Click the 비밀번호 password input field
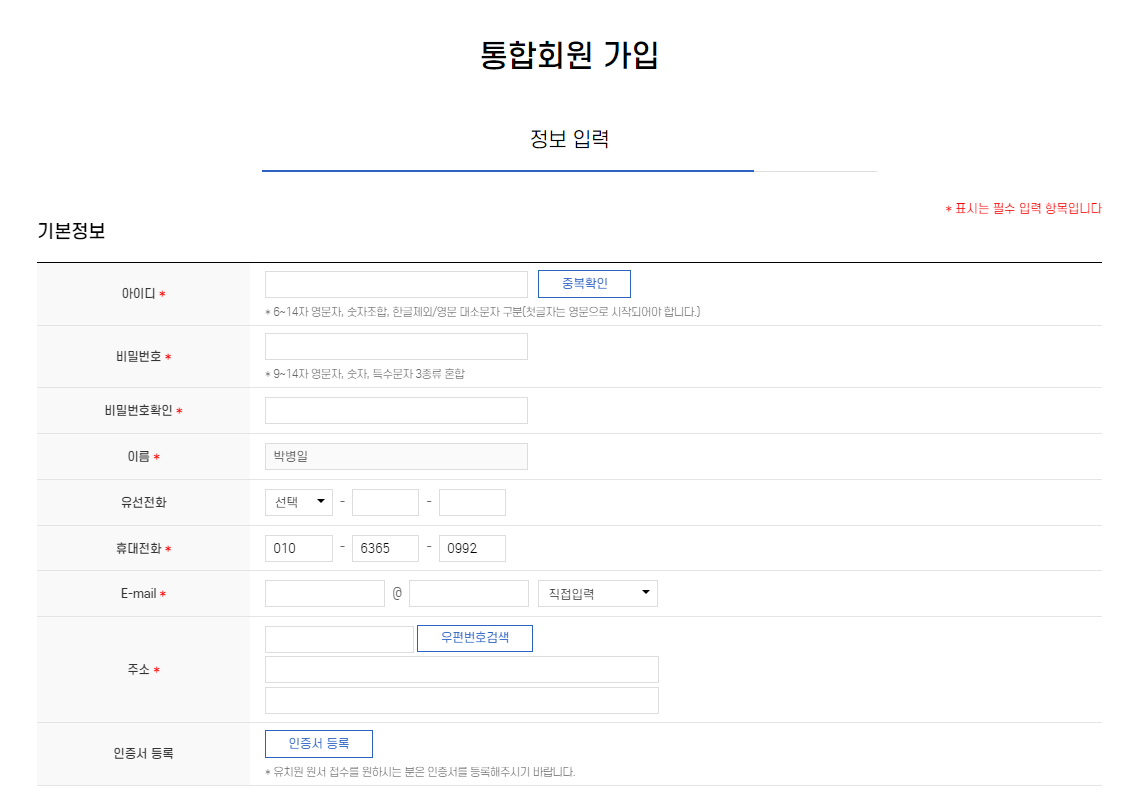Screen dimensions: 1133x807 pyautogui.click(x=395, y=345)
